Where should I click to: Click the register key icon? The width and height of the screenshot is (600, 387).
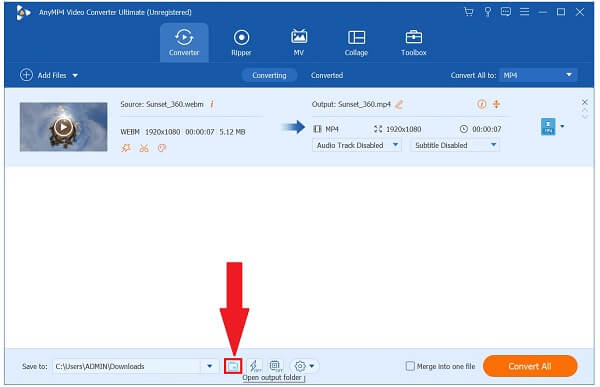pos(488,12)
